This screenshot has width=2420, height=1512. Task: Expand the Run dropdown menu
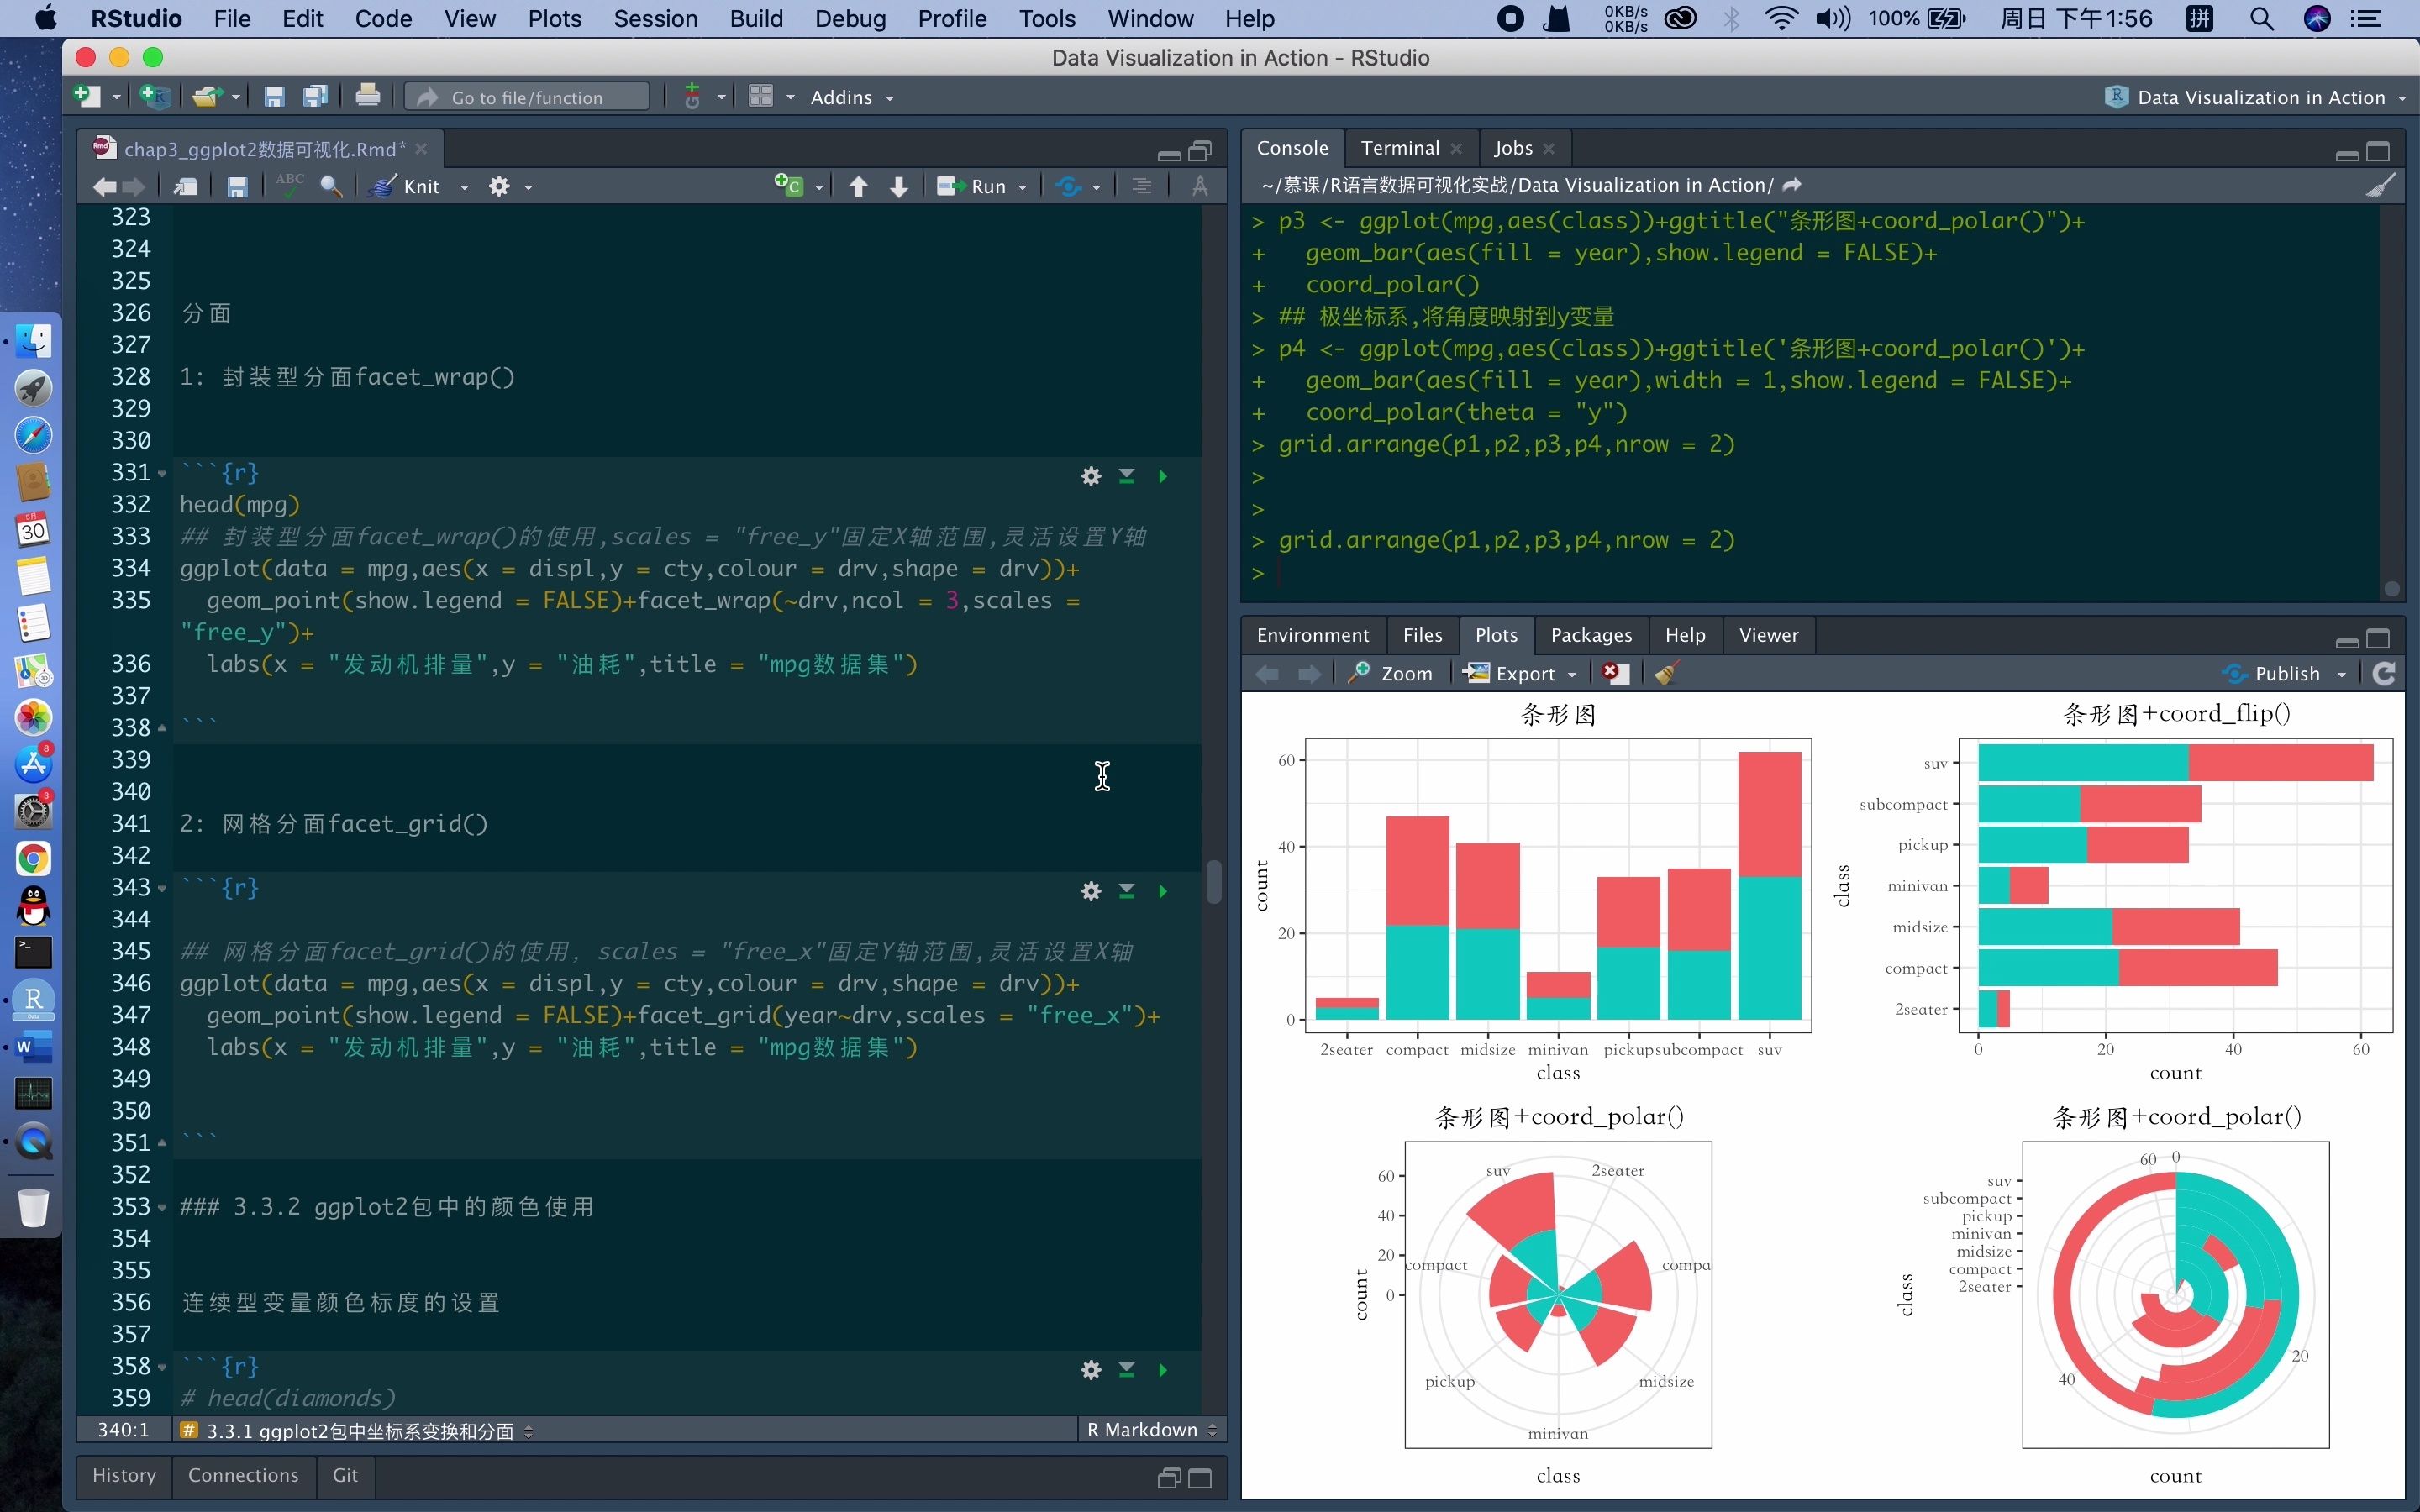pyautogui.click(x=1022, y=187)
